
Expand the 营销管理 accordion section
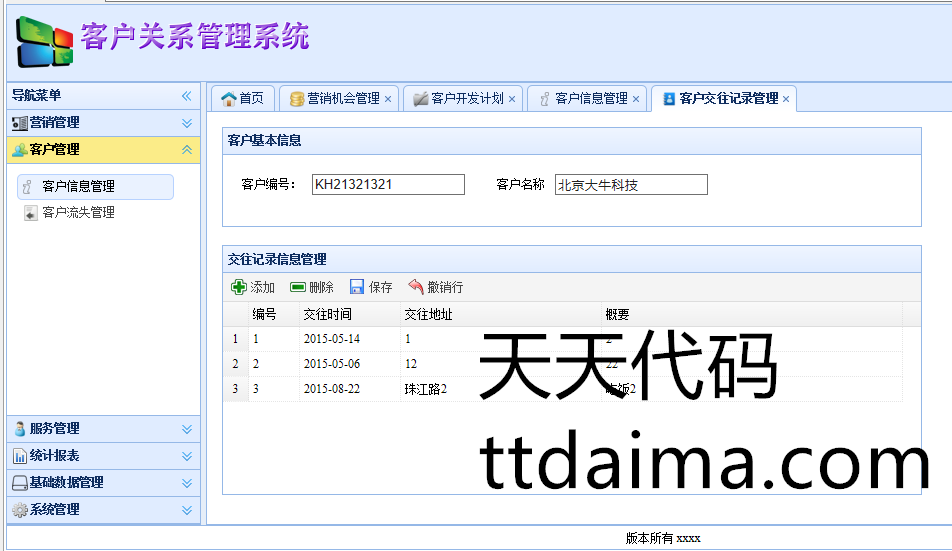tap(186, 123)
